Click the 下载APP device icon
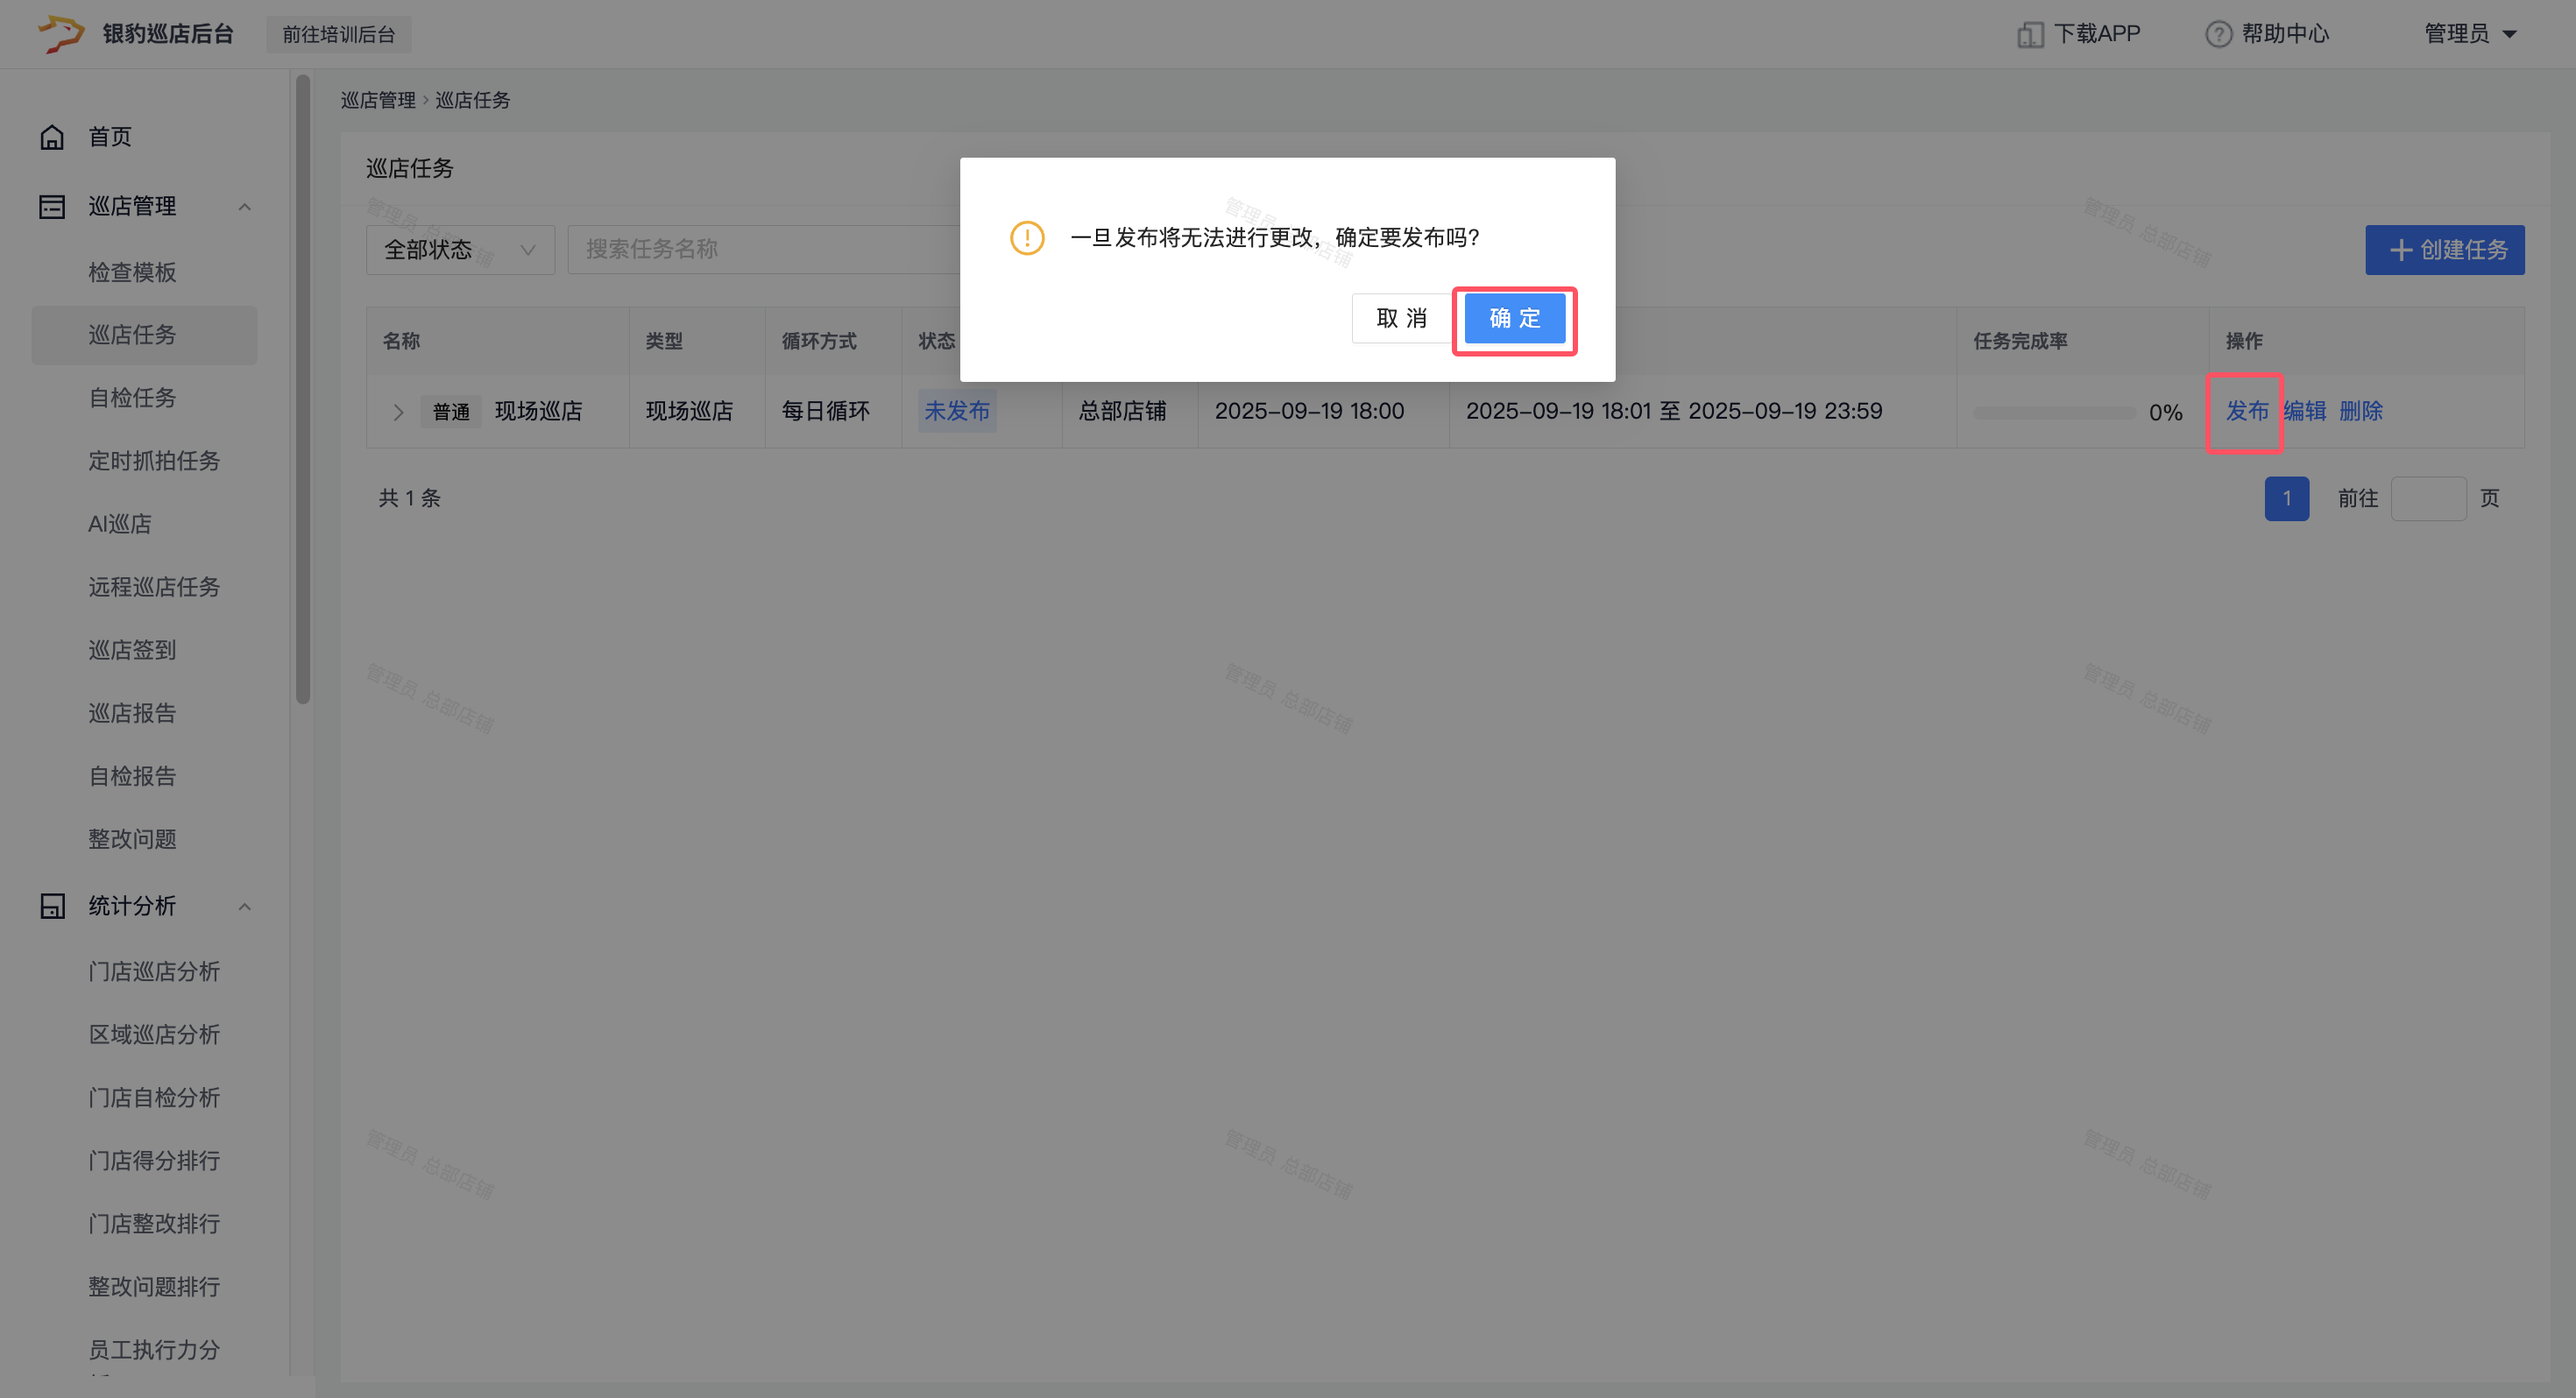This screenshot has height=1398, width=2576. 2030,34
